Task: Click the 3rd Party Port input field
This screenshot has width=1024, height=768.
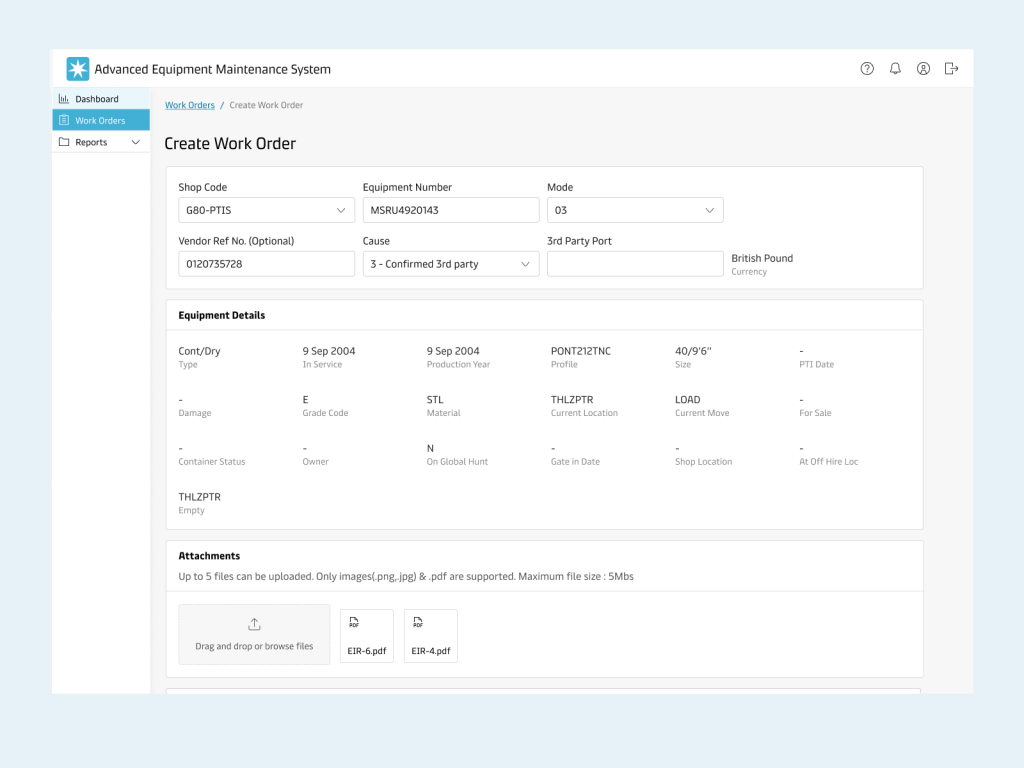Action: pos(635,264)
